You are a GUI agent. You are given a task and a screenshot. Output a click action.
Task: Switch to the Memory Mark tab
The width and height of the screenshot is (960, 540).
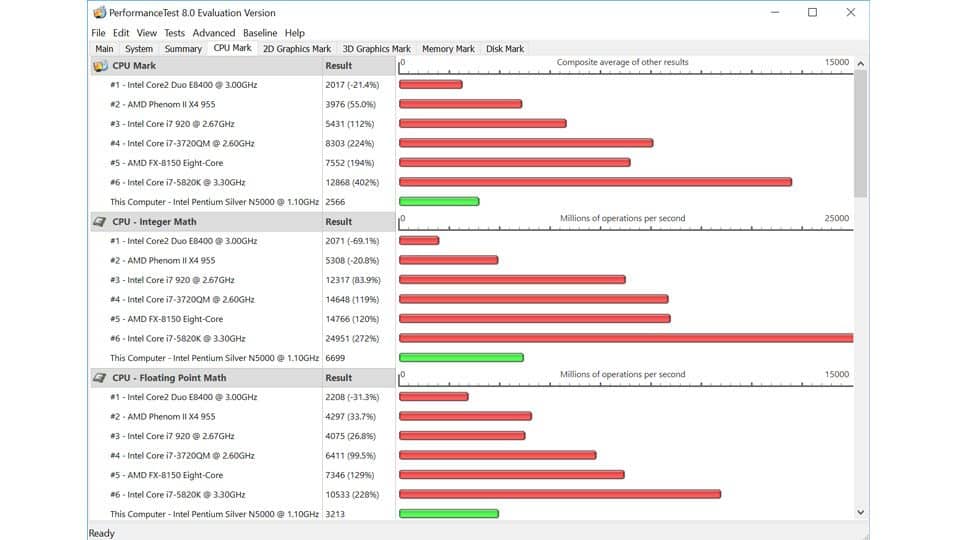coord(448,49)
